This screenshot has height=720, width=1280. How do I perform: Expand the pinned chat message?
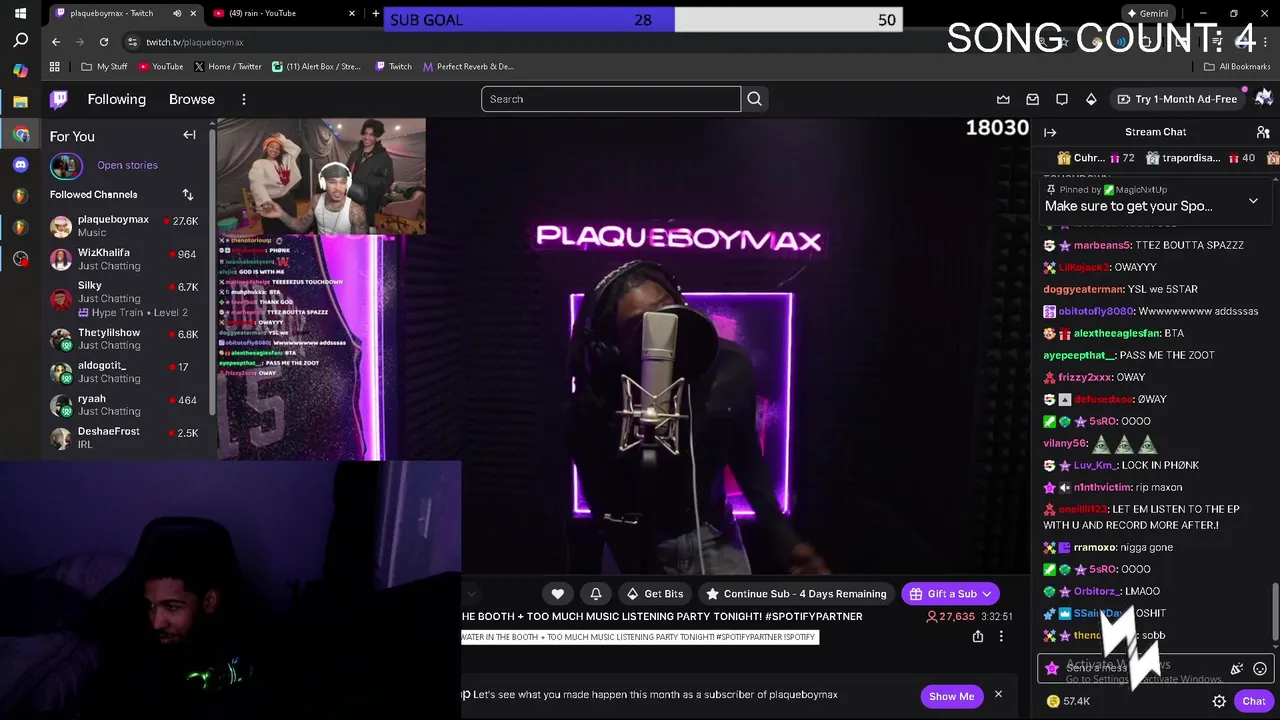(1253, 201)
